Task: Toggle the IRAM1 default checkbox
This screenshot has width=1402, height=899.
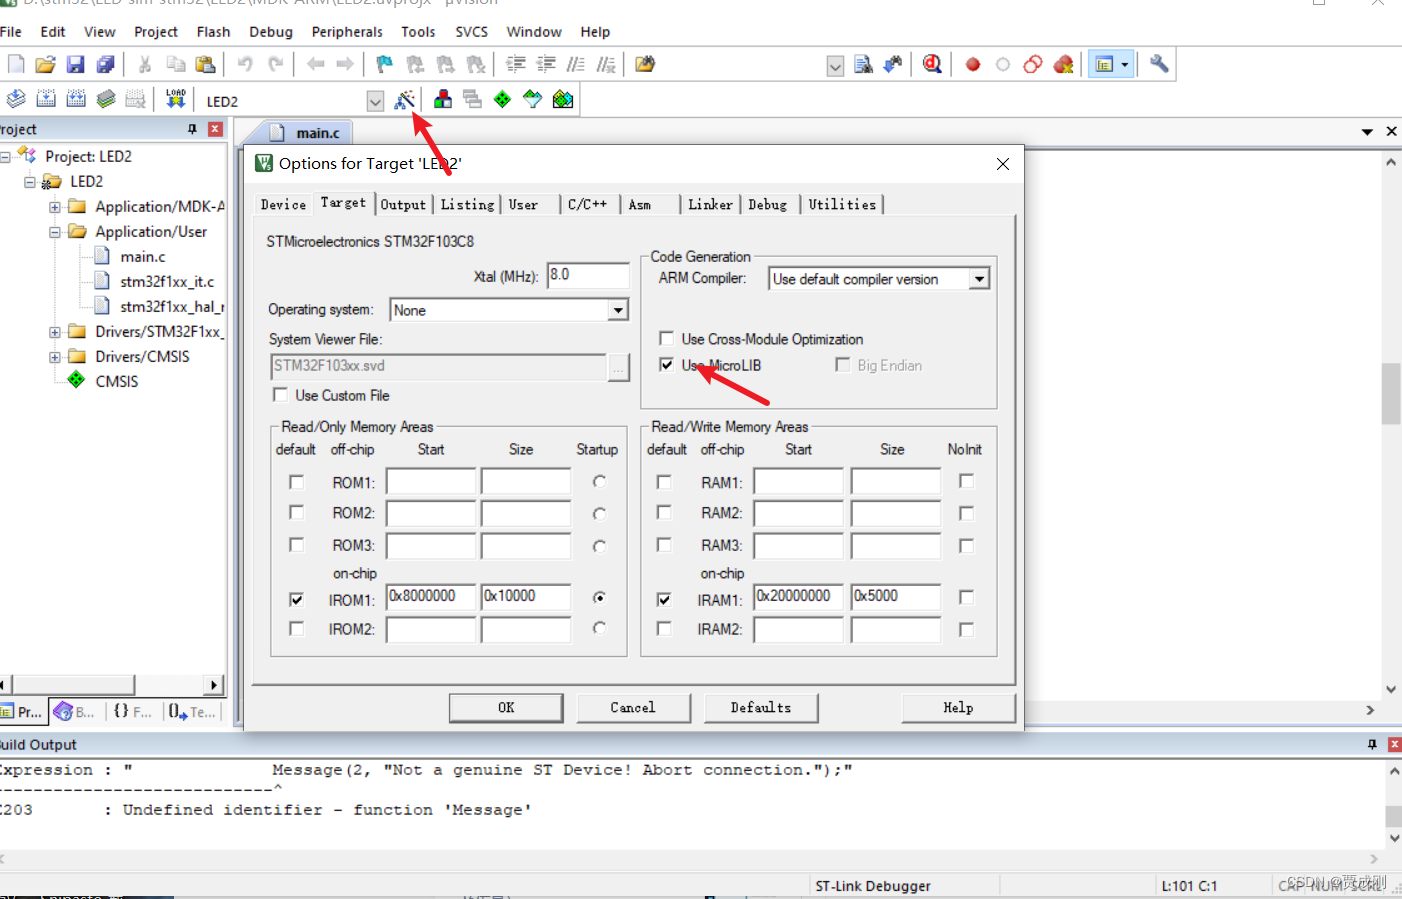Action: [664, 599]
